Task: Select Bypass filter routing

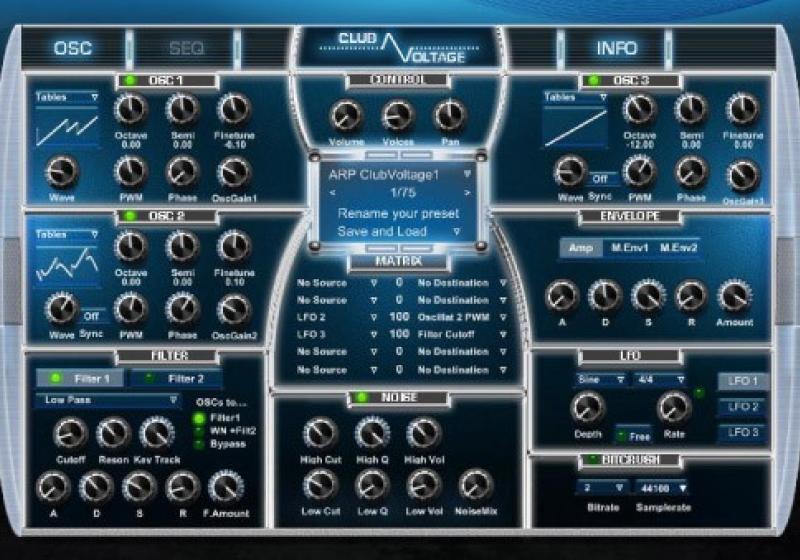Action: click(x=198, y=445)
